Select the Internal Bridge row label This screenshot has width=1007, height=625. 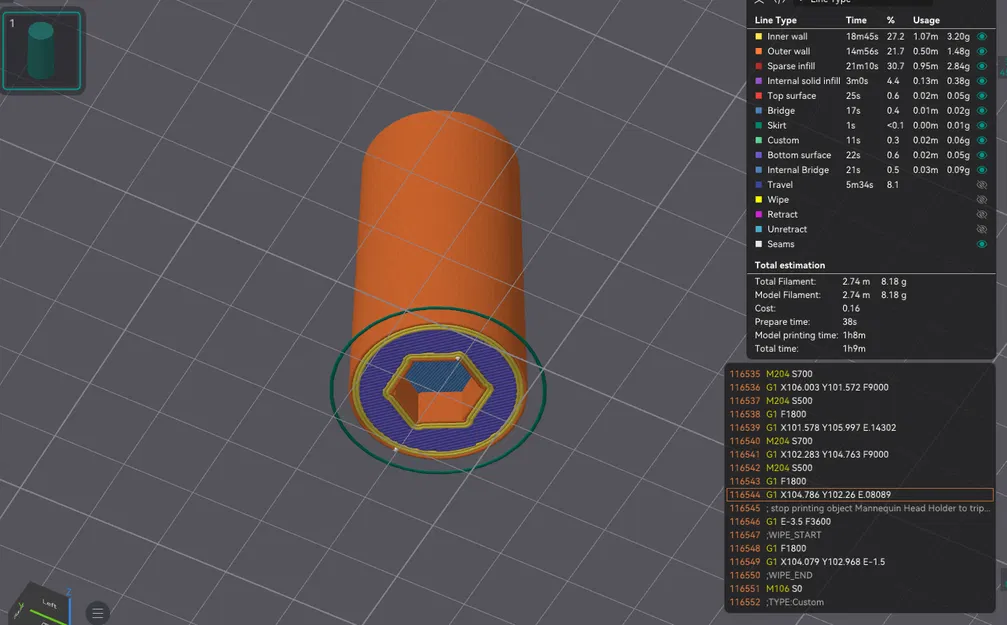tap(798, 170)
